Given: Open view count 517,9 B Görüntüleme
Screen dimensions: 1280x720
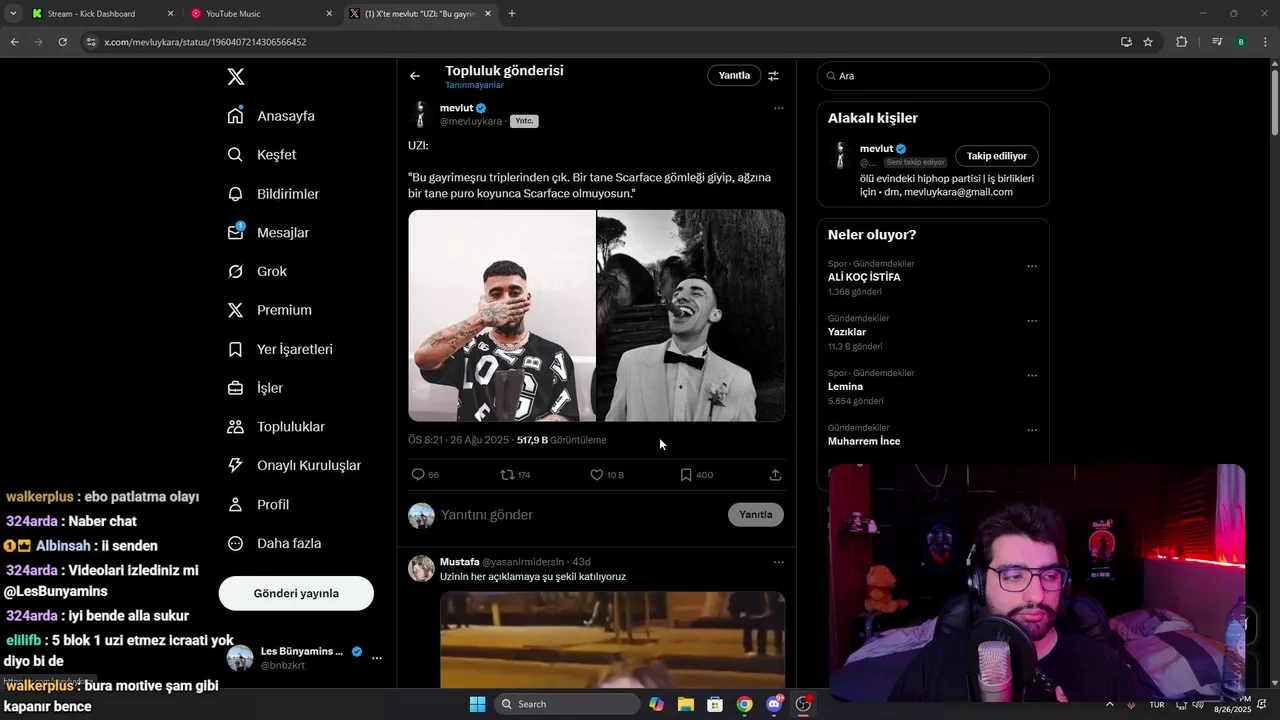Looking at the screenshot, I should pyautogui.click(x=561, y=440).
